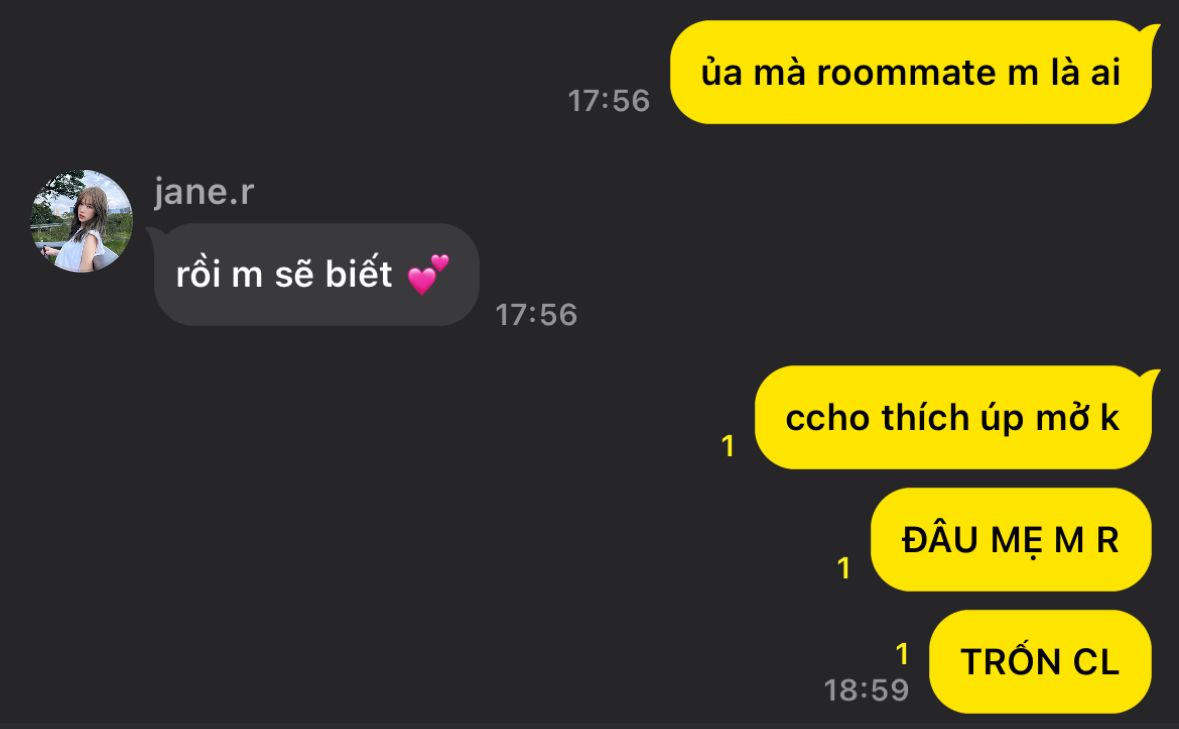This screenshot has width=1179, height=729.
Task: Click the 18:59 timestamp
Action: tap(866, 690)
